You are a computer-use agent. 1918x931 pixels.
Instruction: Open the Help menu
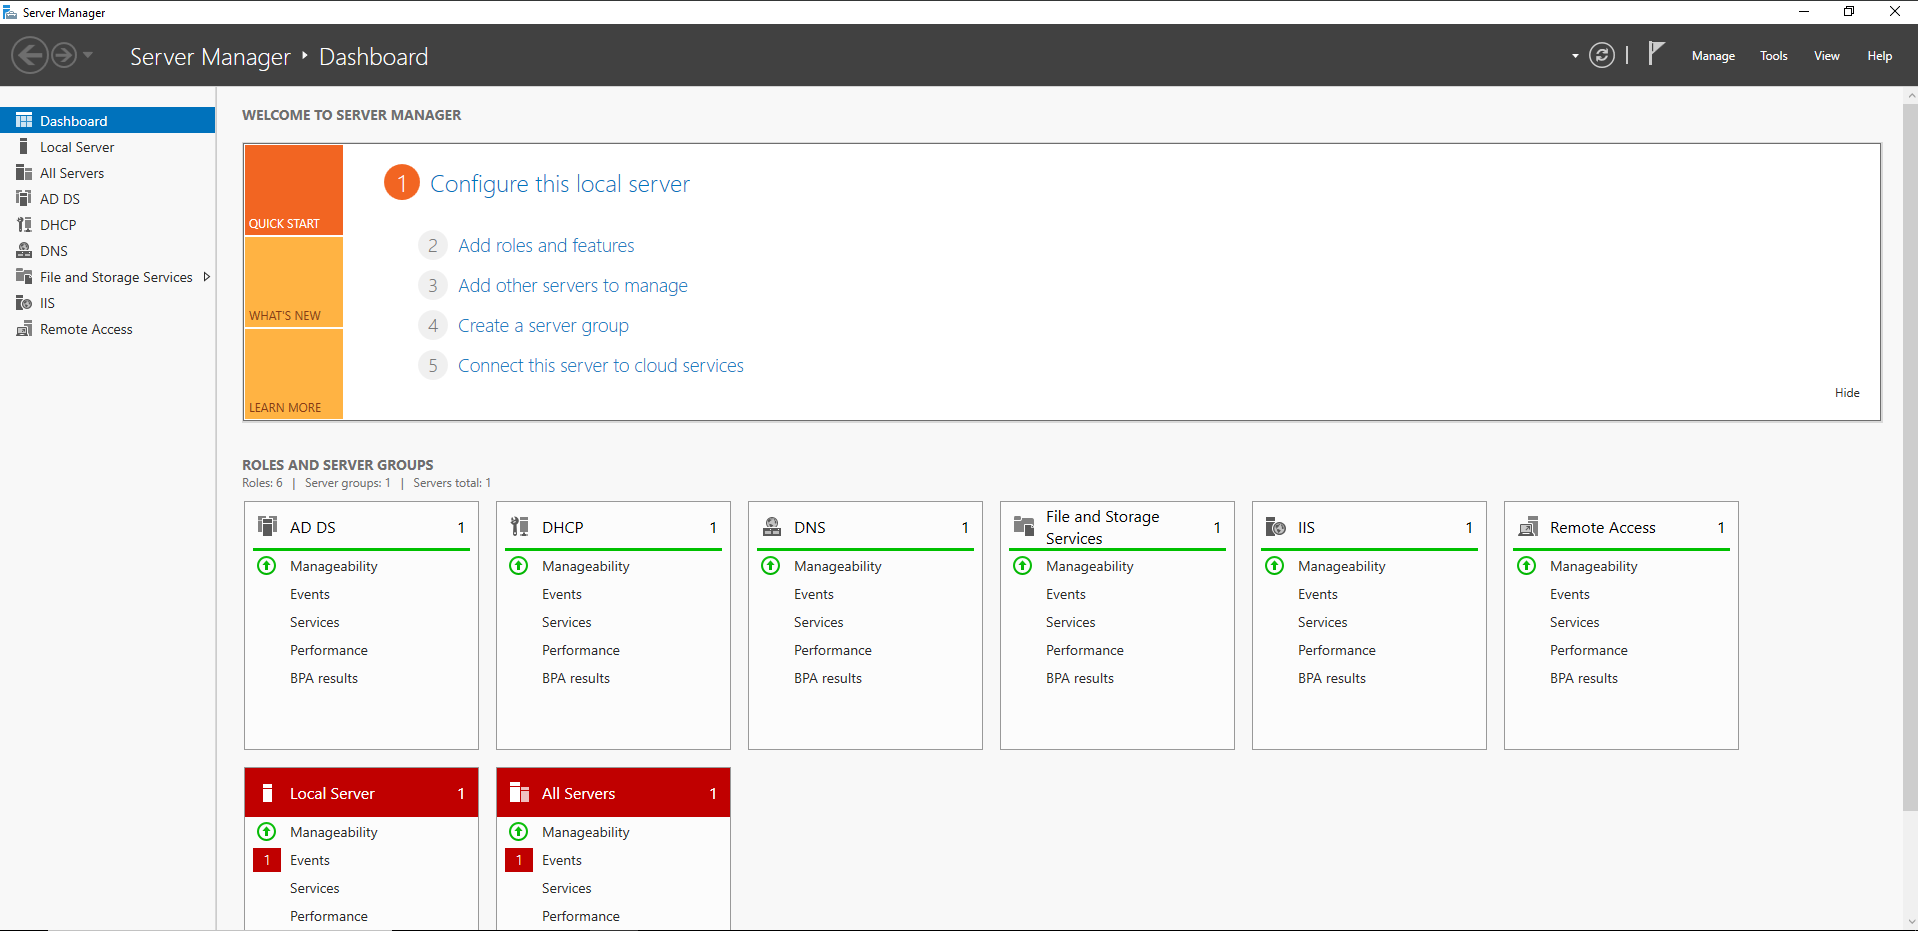pyautogui.click(x=1880, y=56)
